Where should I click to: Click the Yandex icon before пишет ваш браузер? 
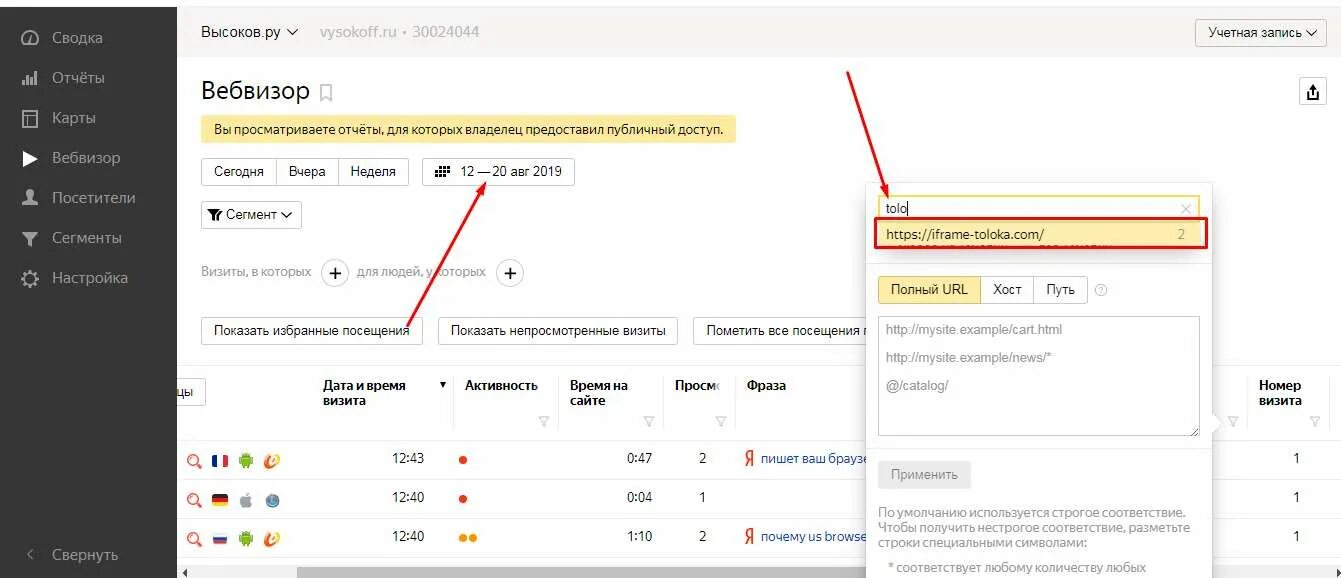coord(748,459)
